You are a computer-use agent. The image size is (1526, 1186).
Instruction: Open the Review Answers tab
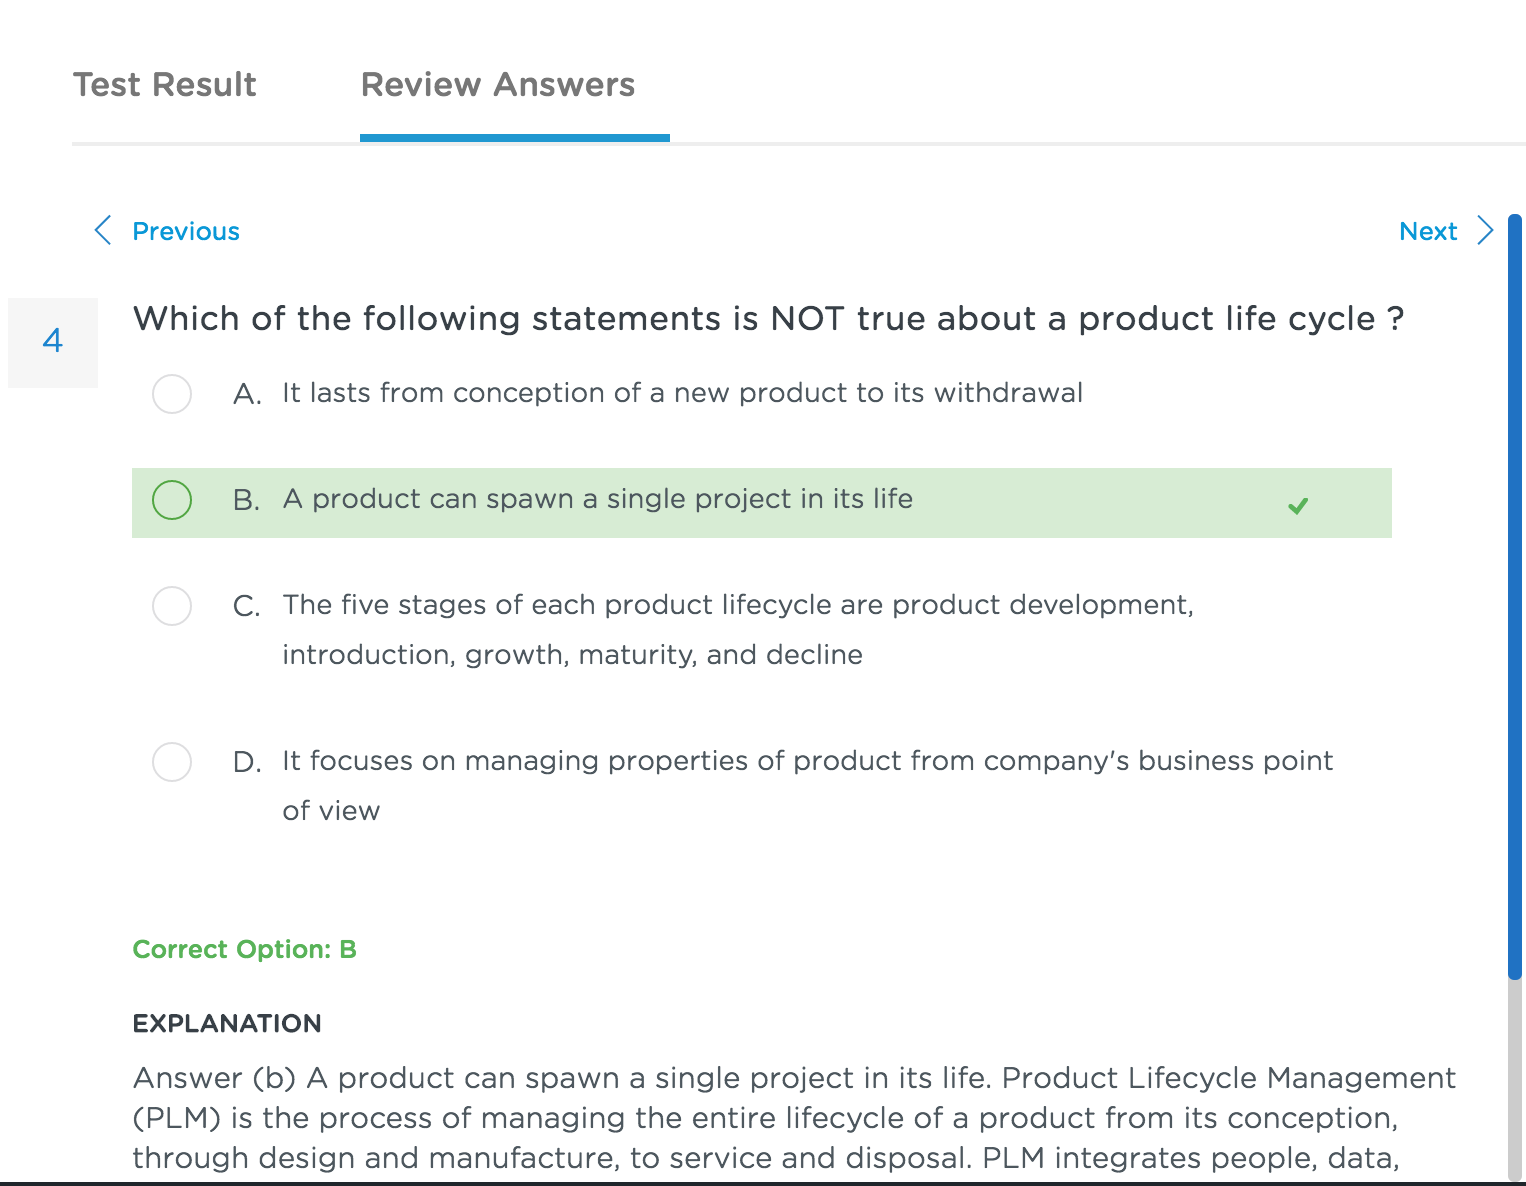[x=498, y=85]
